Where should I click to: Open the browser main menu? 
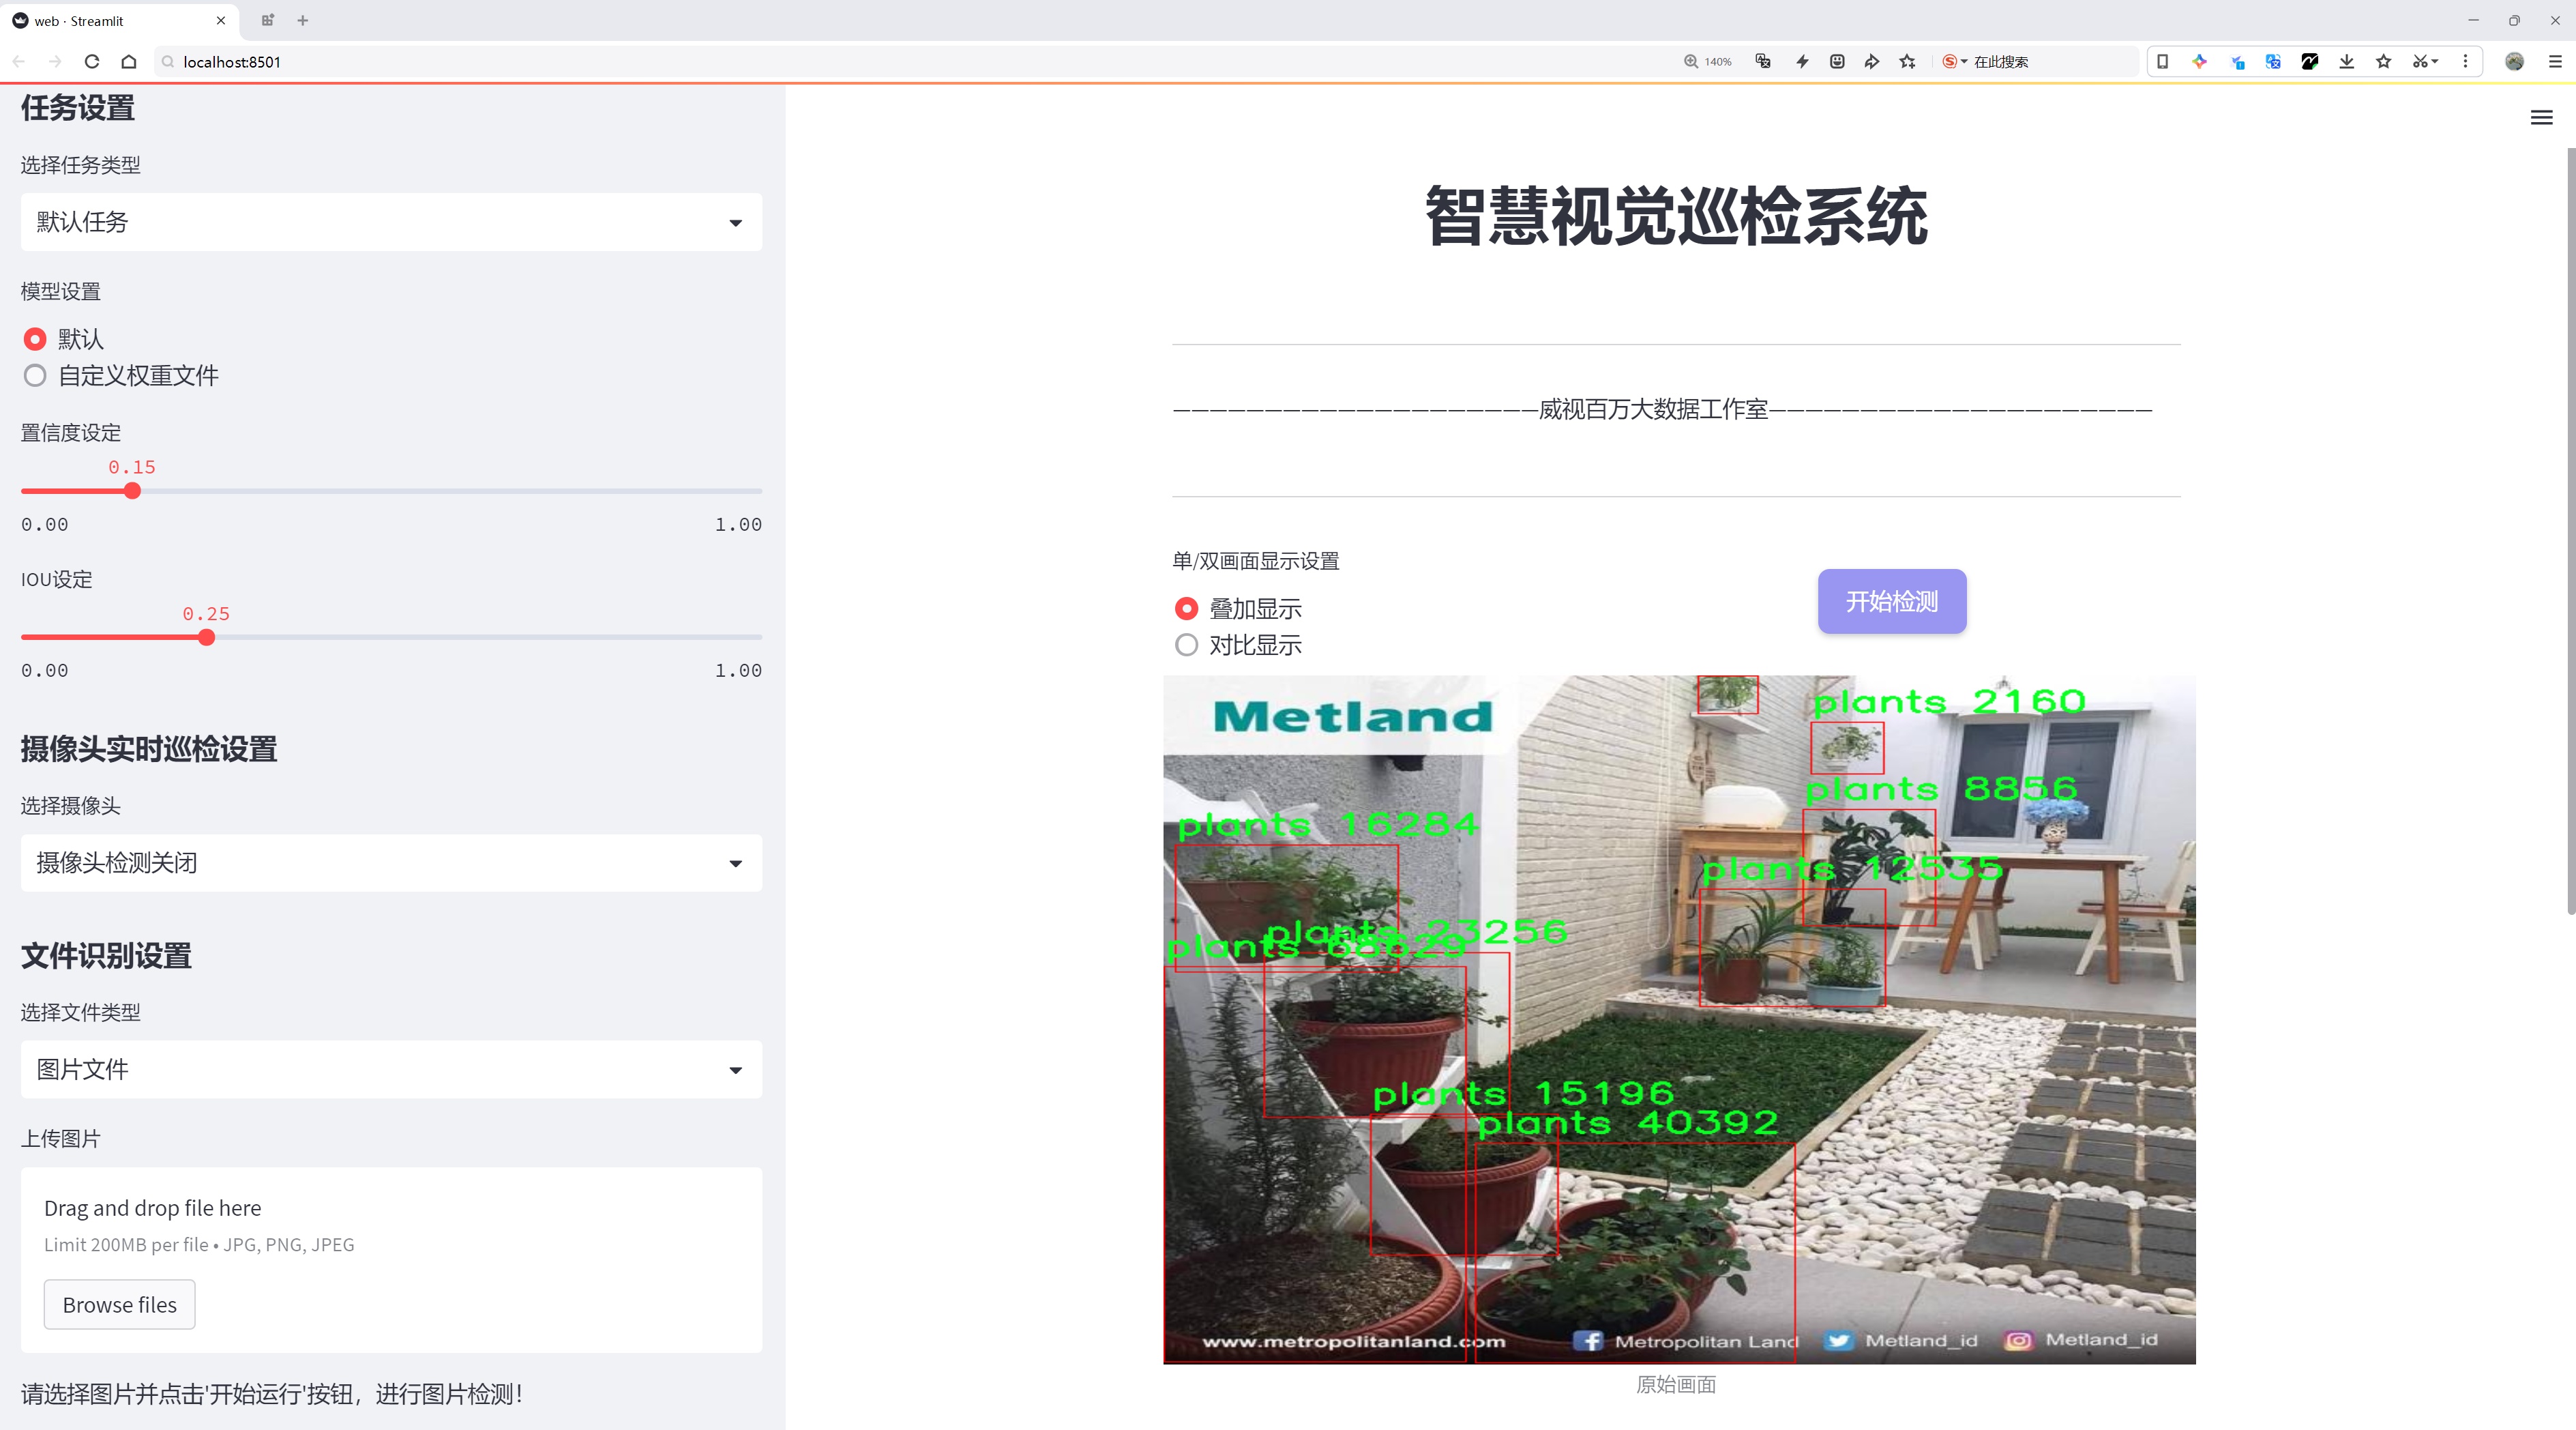coord(2555,61)
